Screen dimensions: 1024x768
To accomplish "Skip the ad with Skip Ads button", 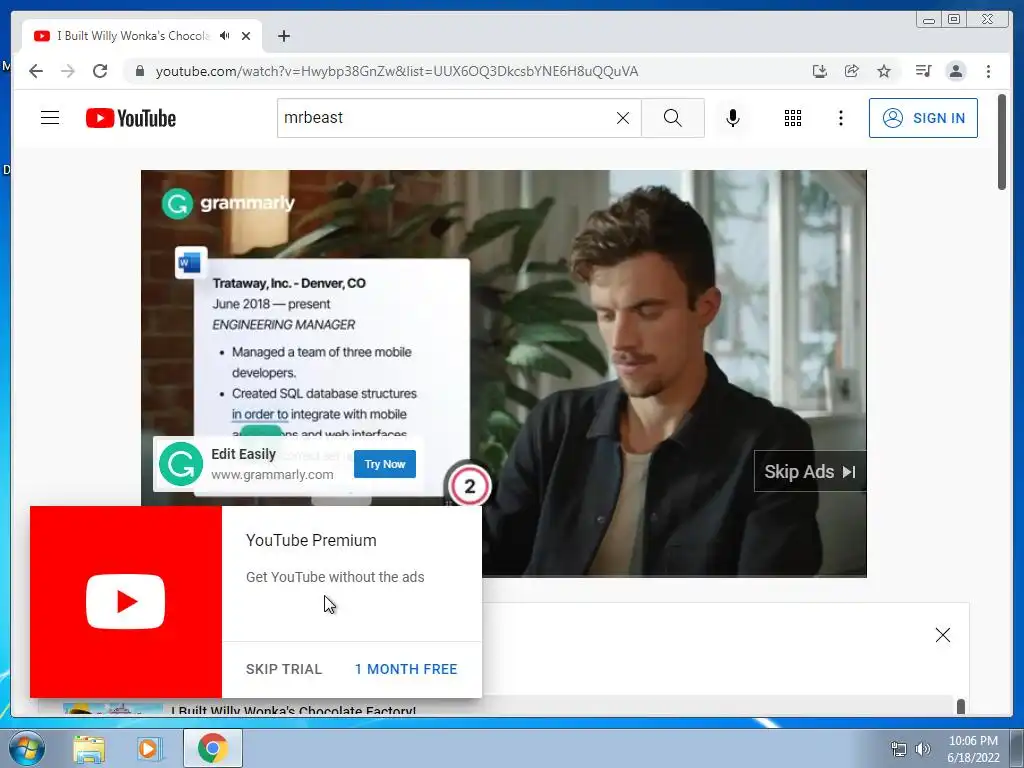I will pos(810,472).
